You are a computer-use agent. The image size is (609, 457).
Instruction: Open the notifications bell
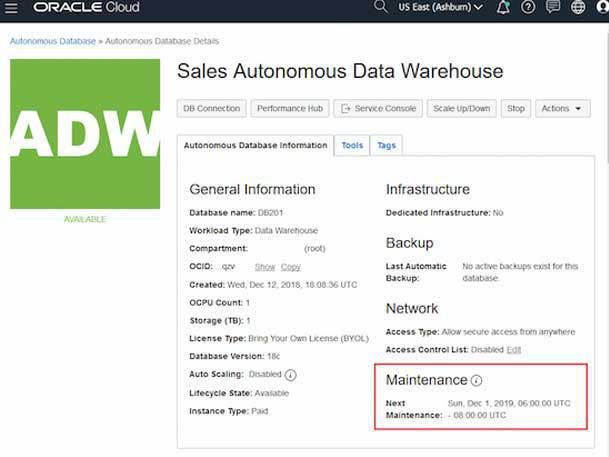pos(503,8)
